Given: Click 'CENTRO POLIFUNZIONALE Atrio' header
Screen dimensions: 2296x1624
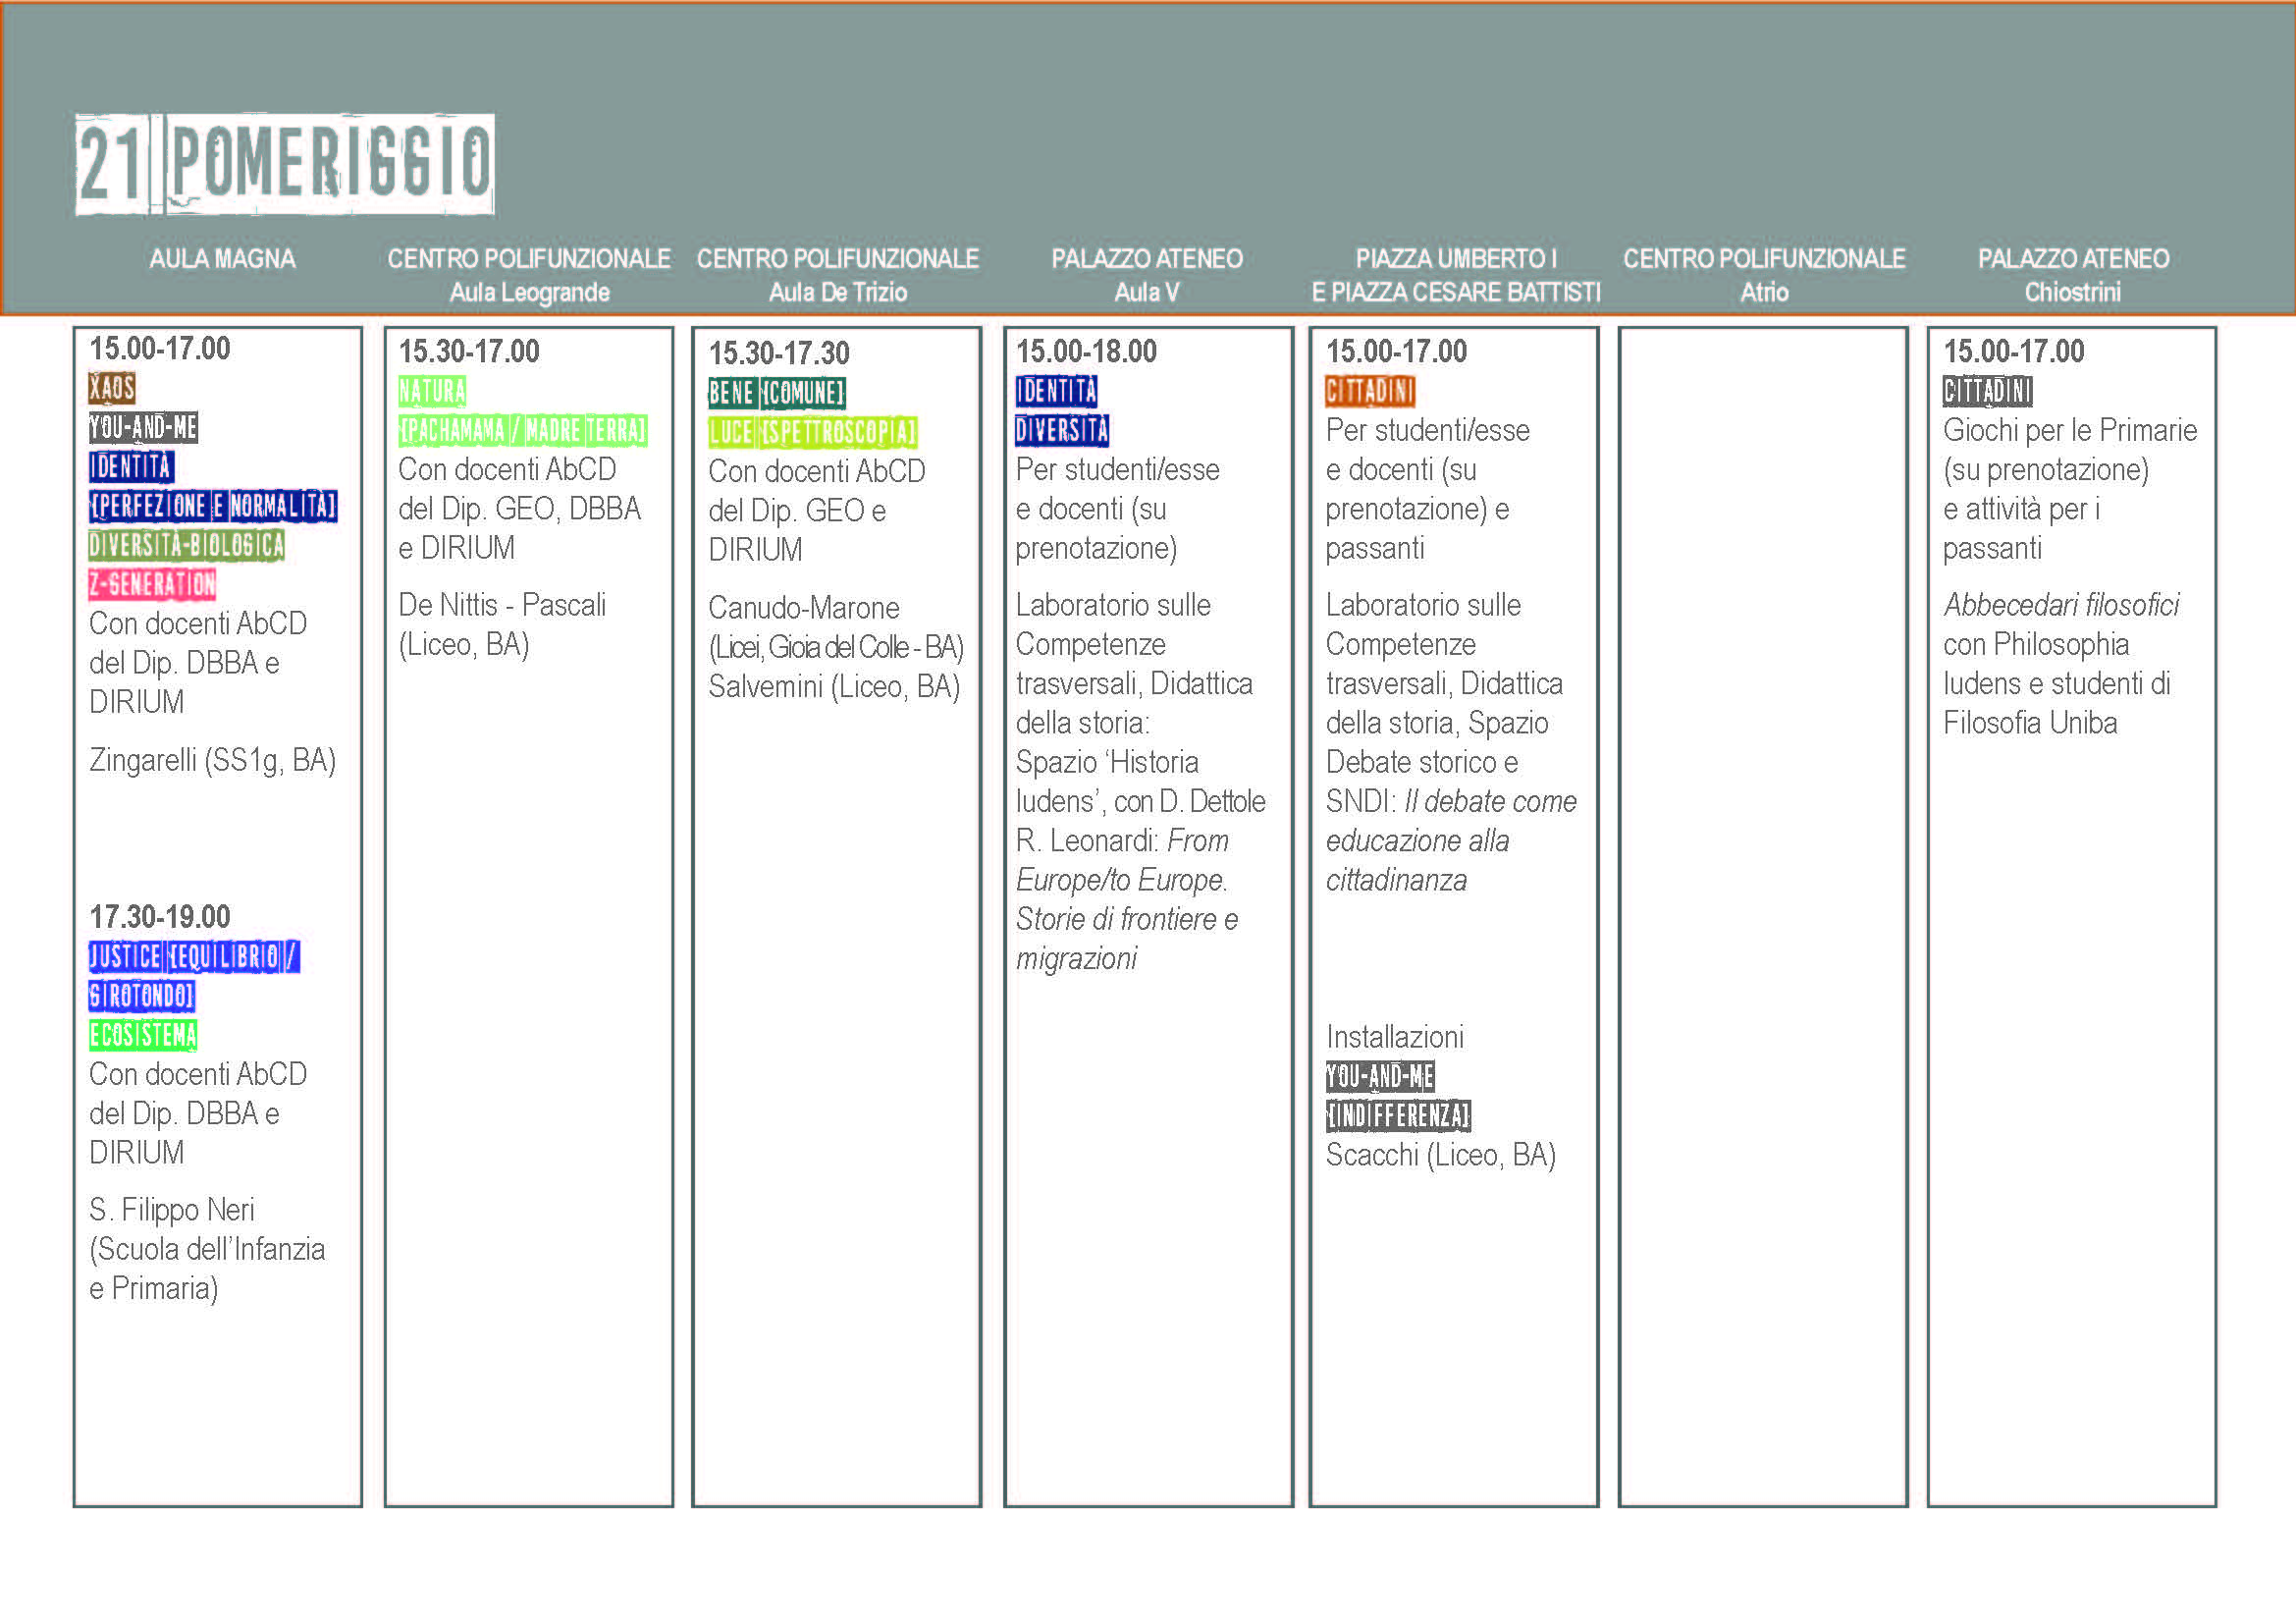Looking at the screenshot, I should tap(1764, 275).
